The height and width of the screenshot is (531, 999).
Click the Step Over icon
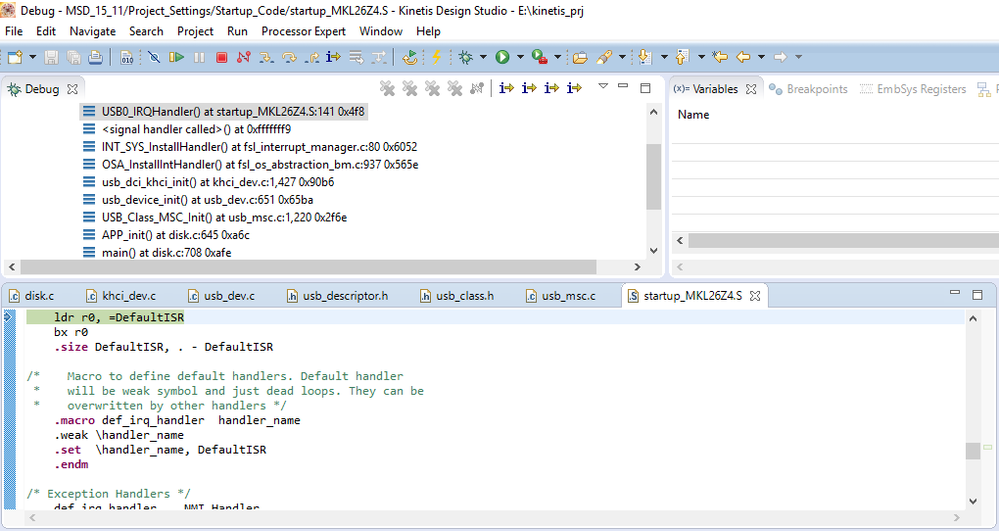pos(289,57)
